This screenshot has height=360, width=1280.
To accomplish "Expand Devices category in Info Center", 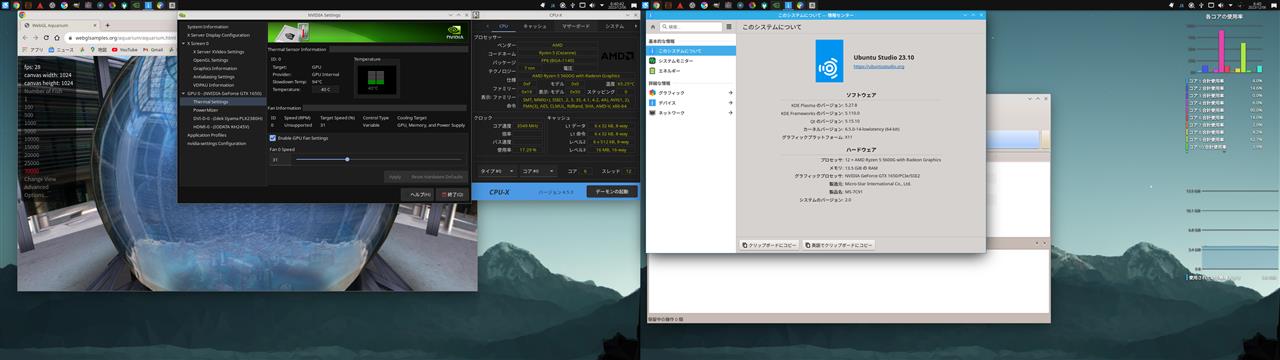I will pyautogui.click(x=691, y=103).
